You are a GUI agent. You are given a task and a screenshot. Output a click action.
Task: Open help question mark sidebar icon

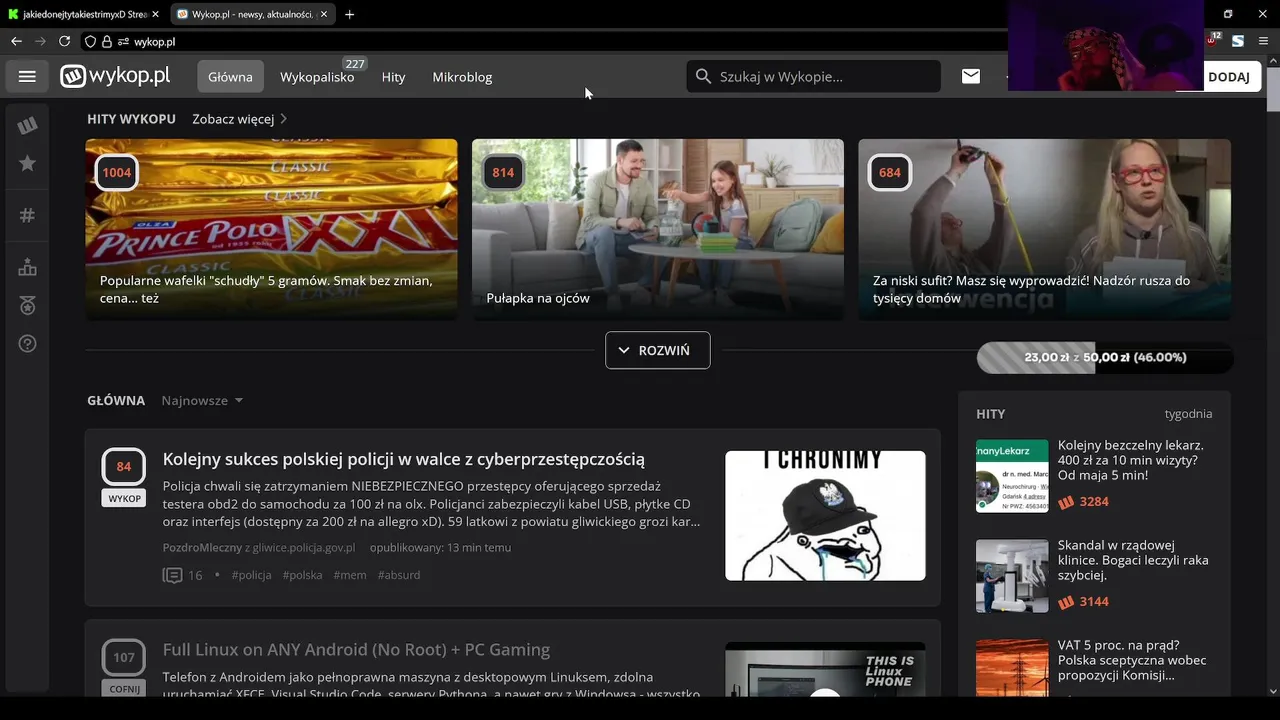(27, 343)
